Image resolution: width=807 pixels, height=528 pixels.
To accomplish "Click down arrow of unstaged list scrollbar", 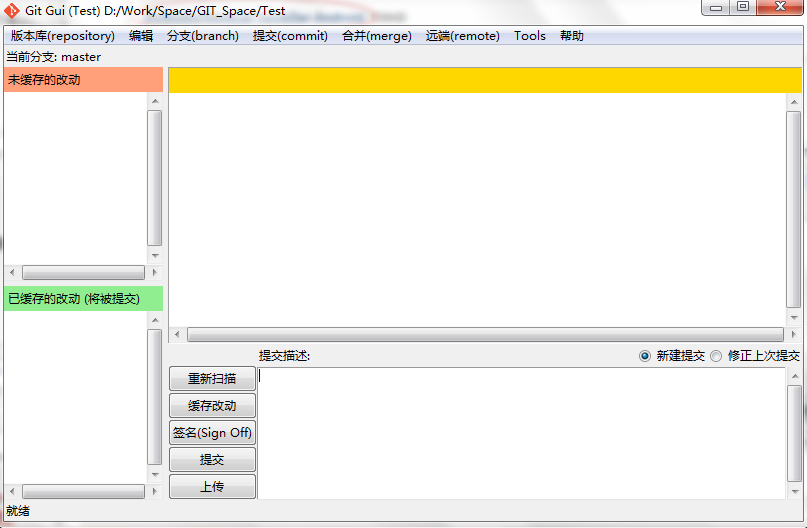I will 155,256.
